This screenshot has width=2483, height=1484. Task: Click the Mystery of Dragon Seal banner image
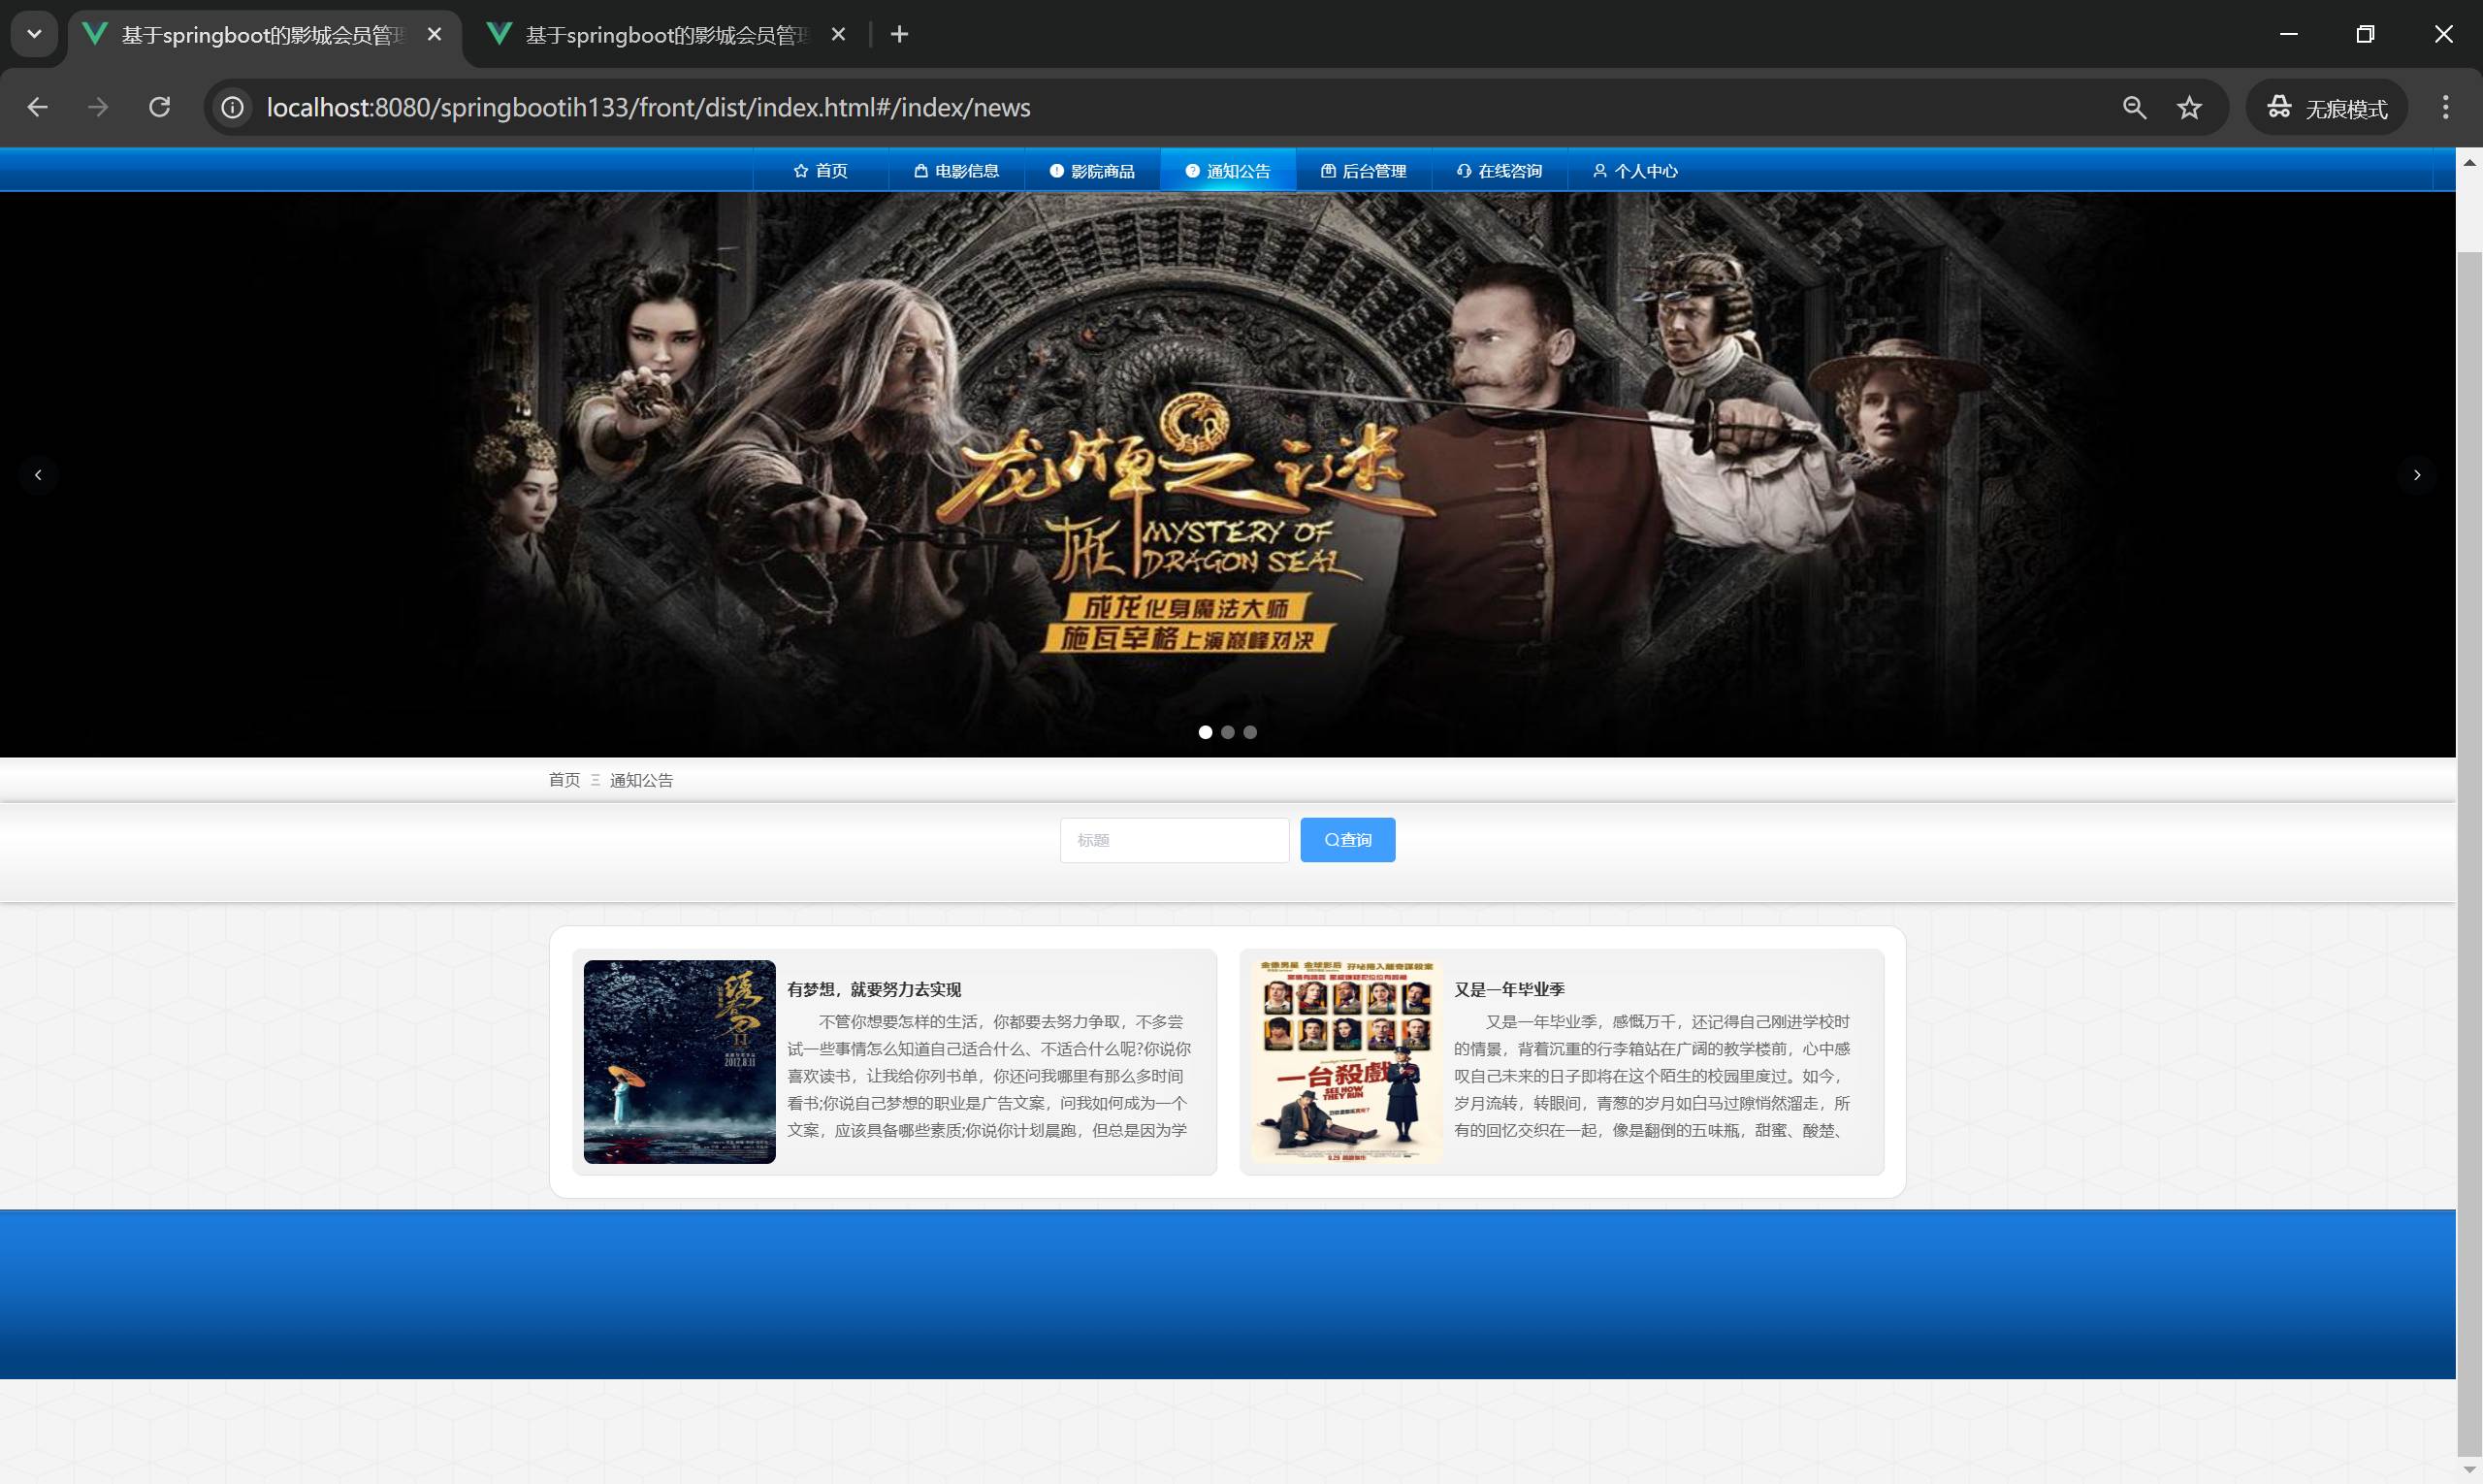(1228, 474)
